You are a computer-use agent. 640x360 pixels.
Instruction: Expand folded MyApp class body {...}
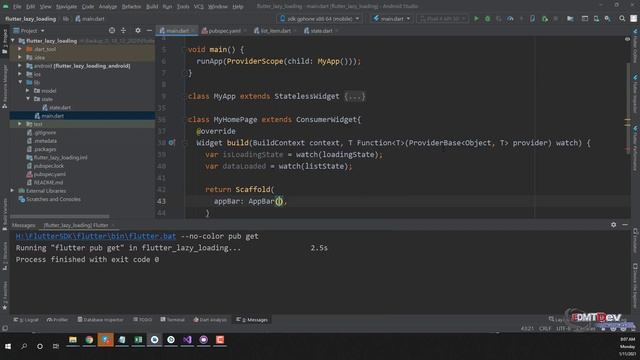(354, 96)
